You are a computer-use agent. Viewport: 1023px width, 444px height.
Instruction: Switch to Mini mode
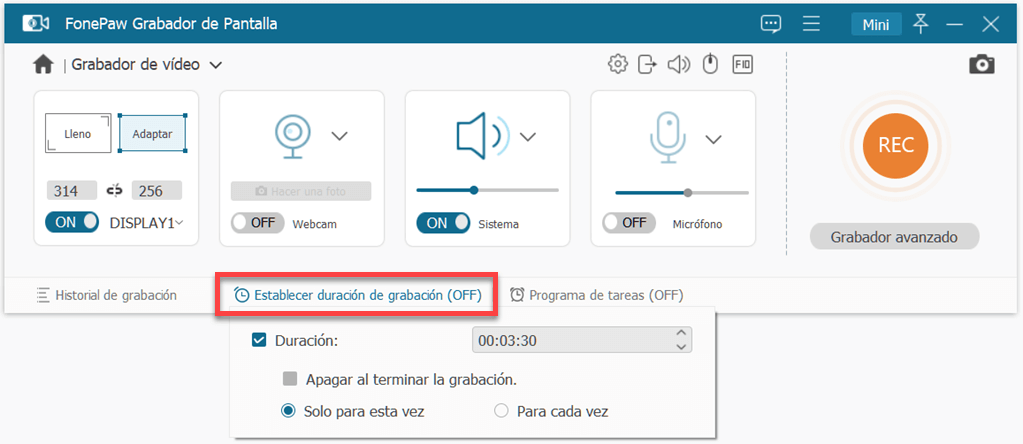pos(876,25)
